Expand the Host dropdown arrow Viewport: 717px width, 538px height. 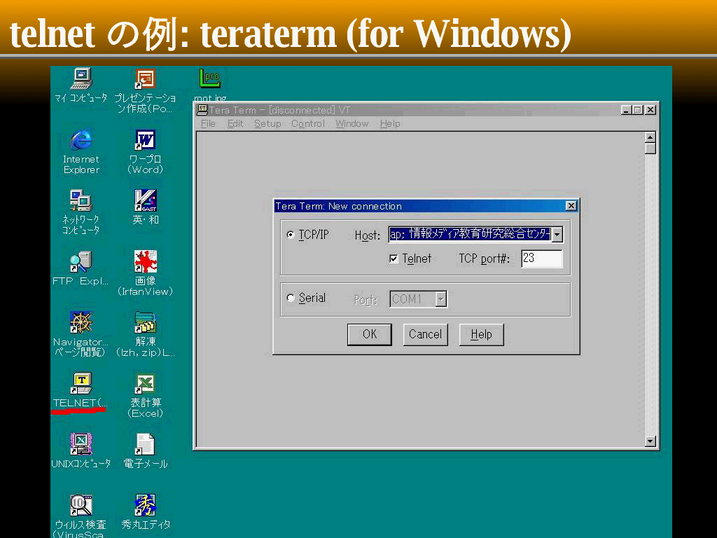pos(556,234)
